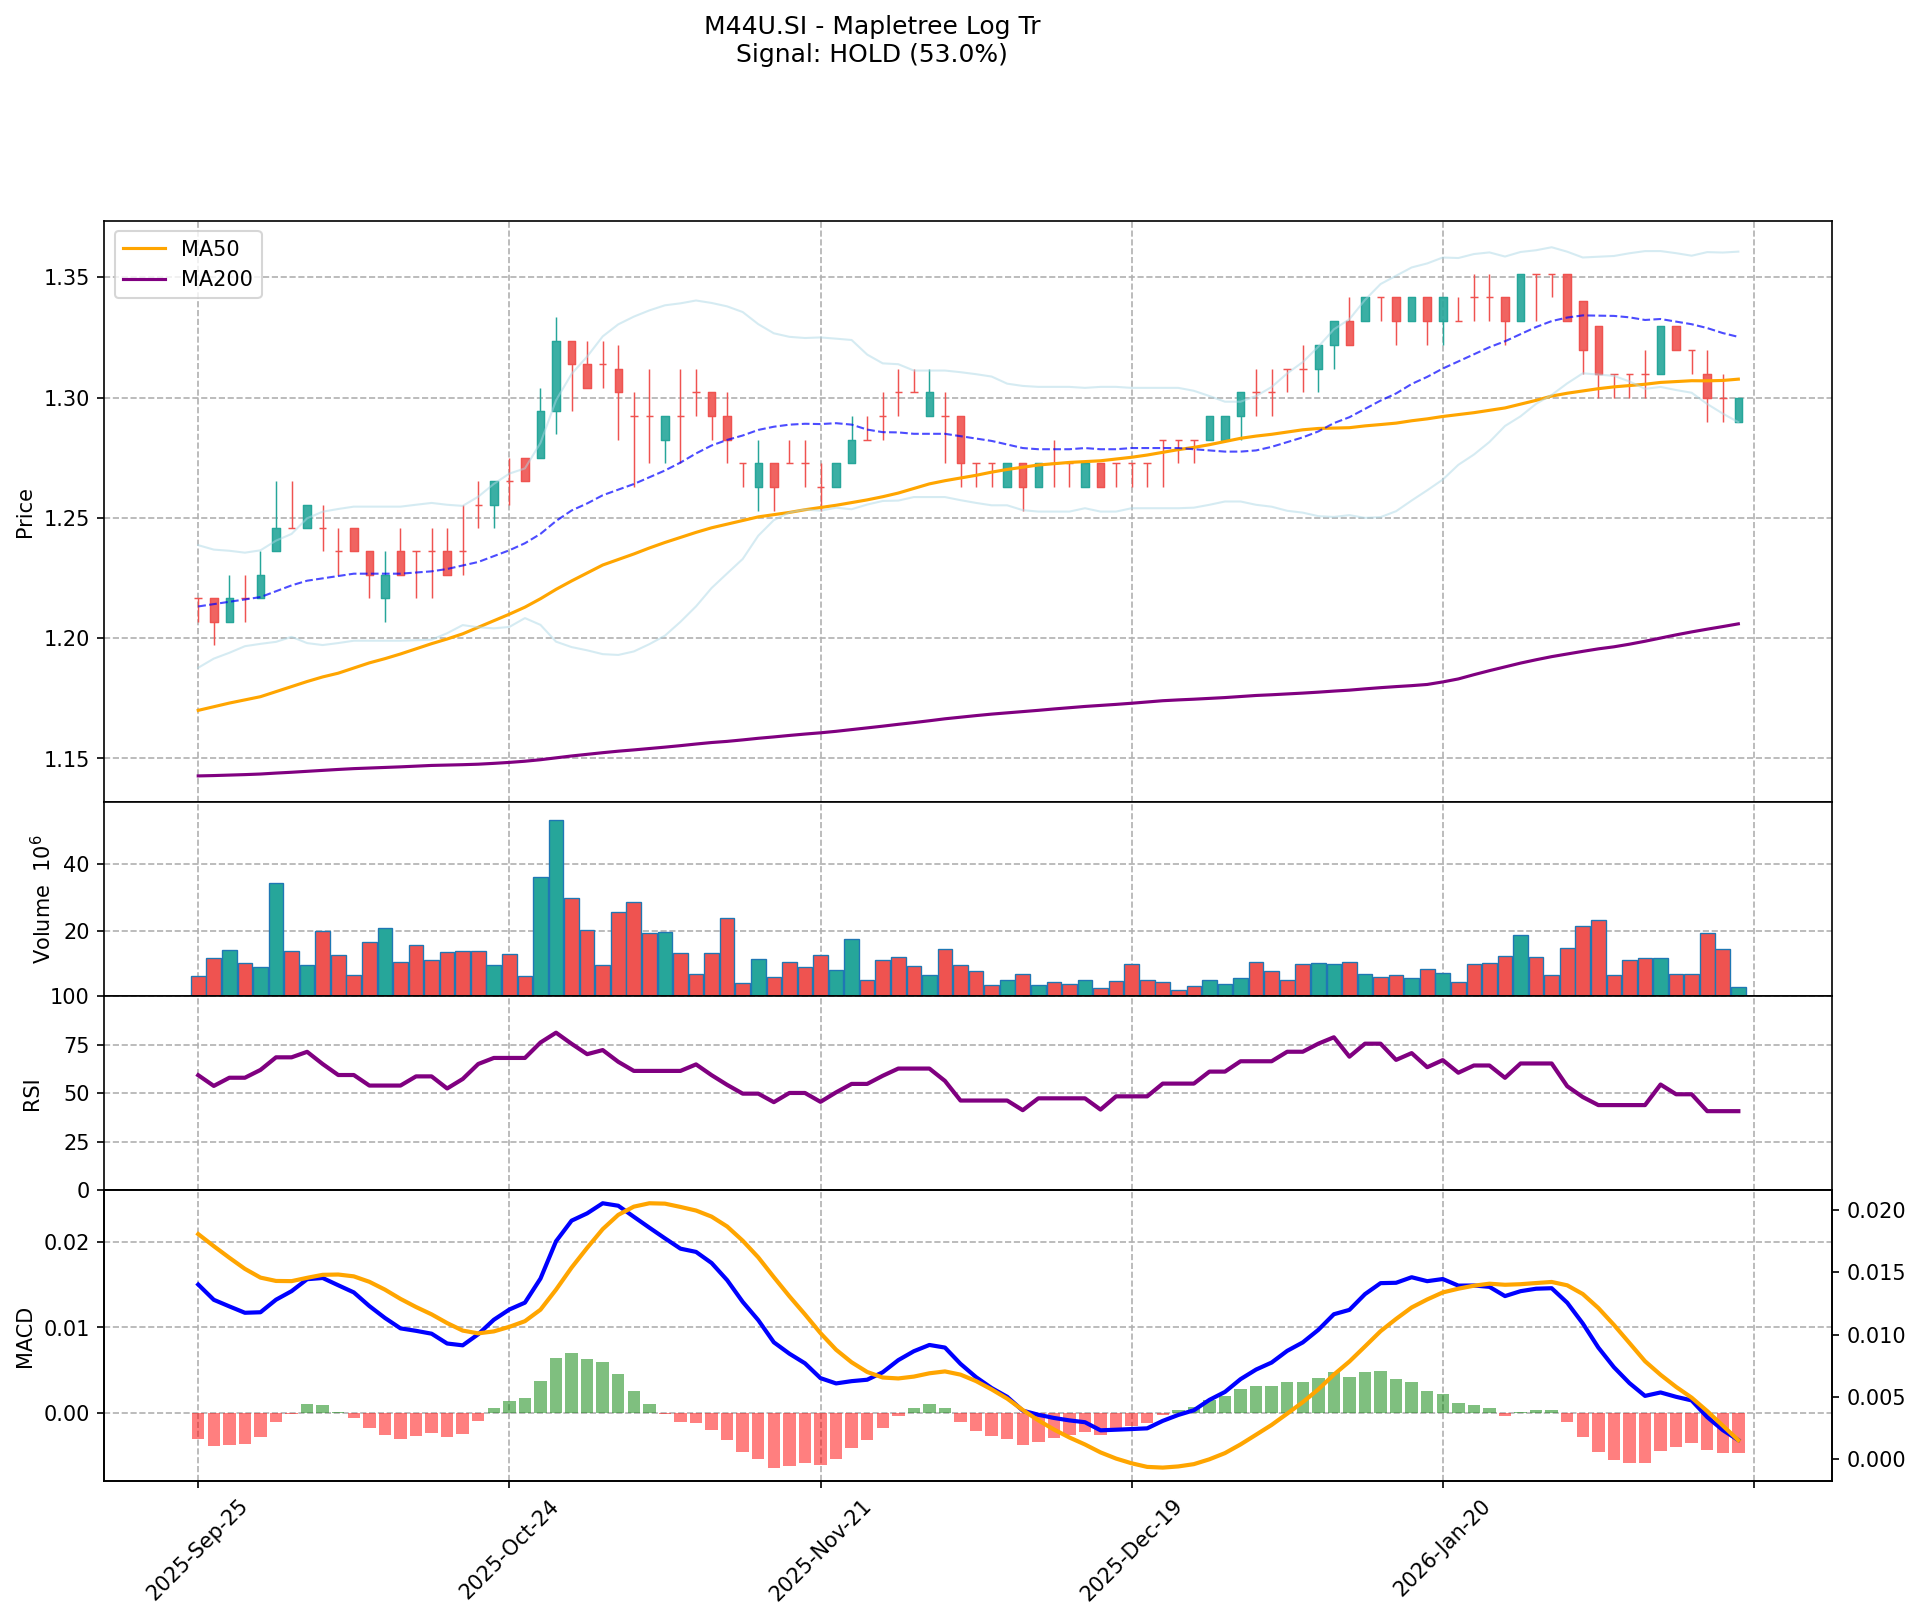Click the Price y-axis label
This screenshot has width=1921, height=1620.
(26, 513)
